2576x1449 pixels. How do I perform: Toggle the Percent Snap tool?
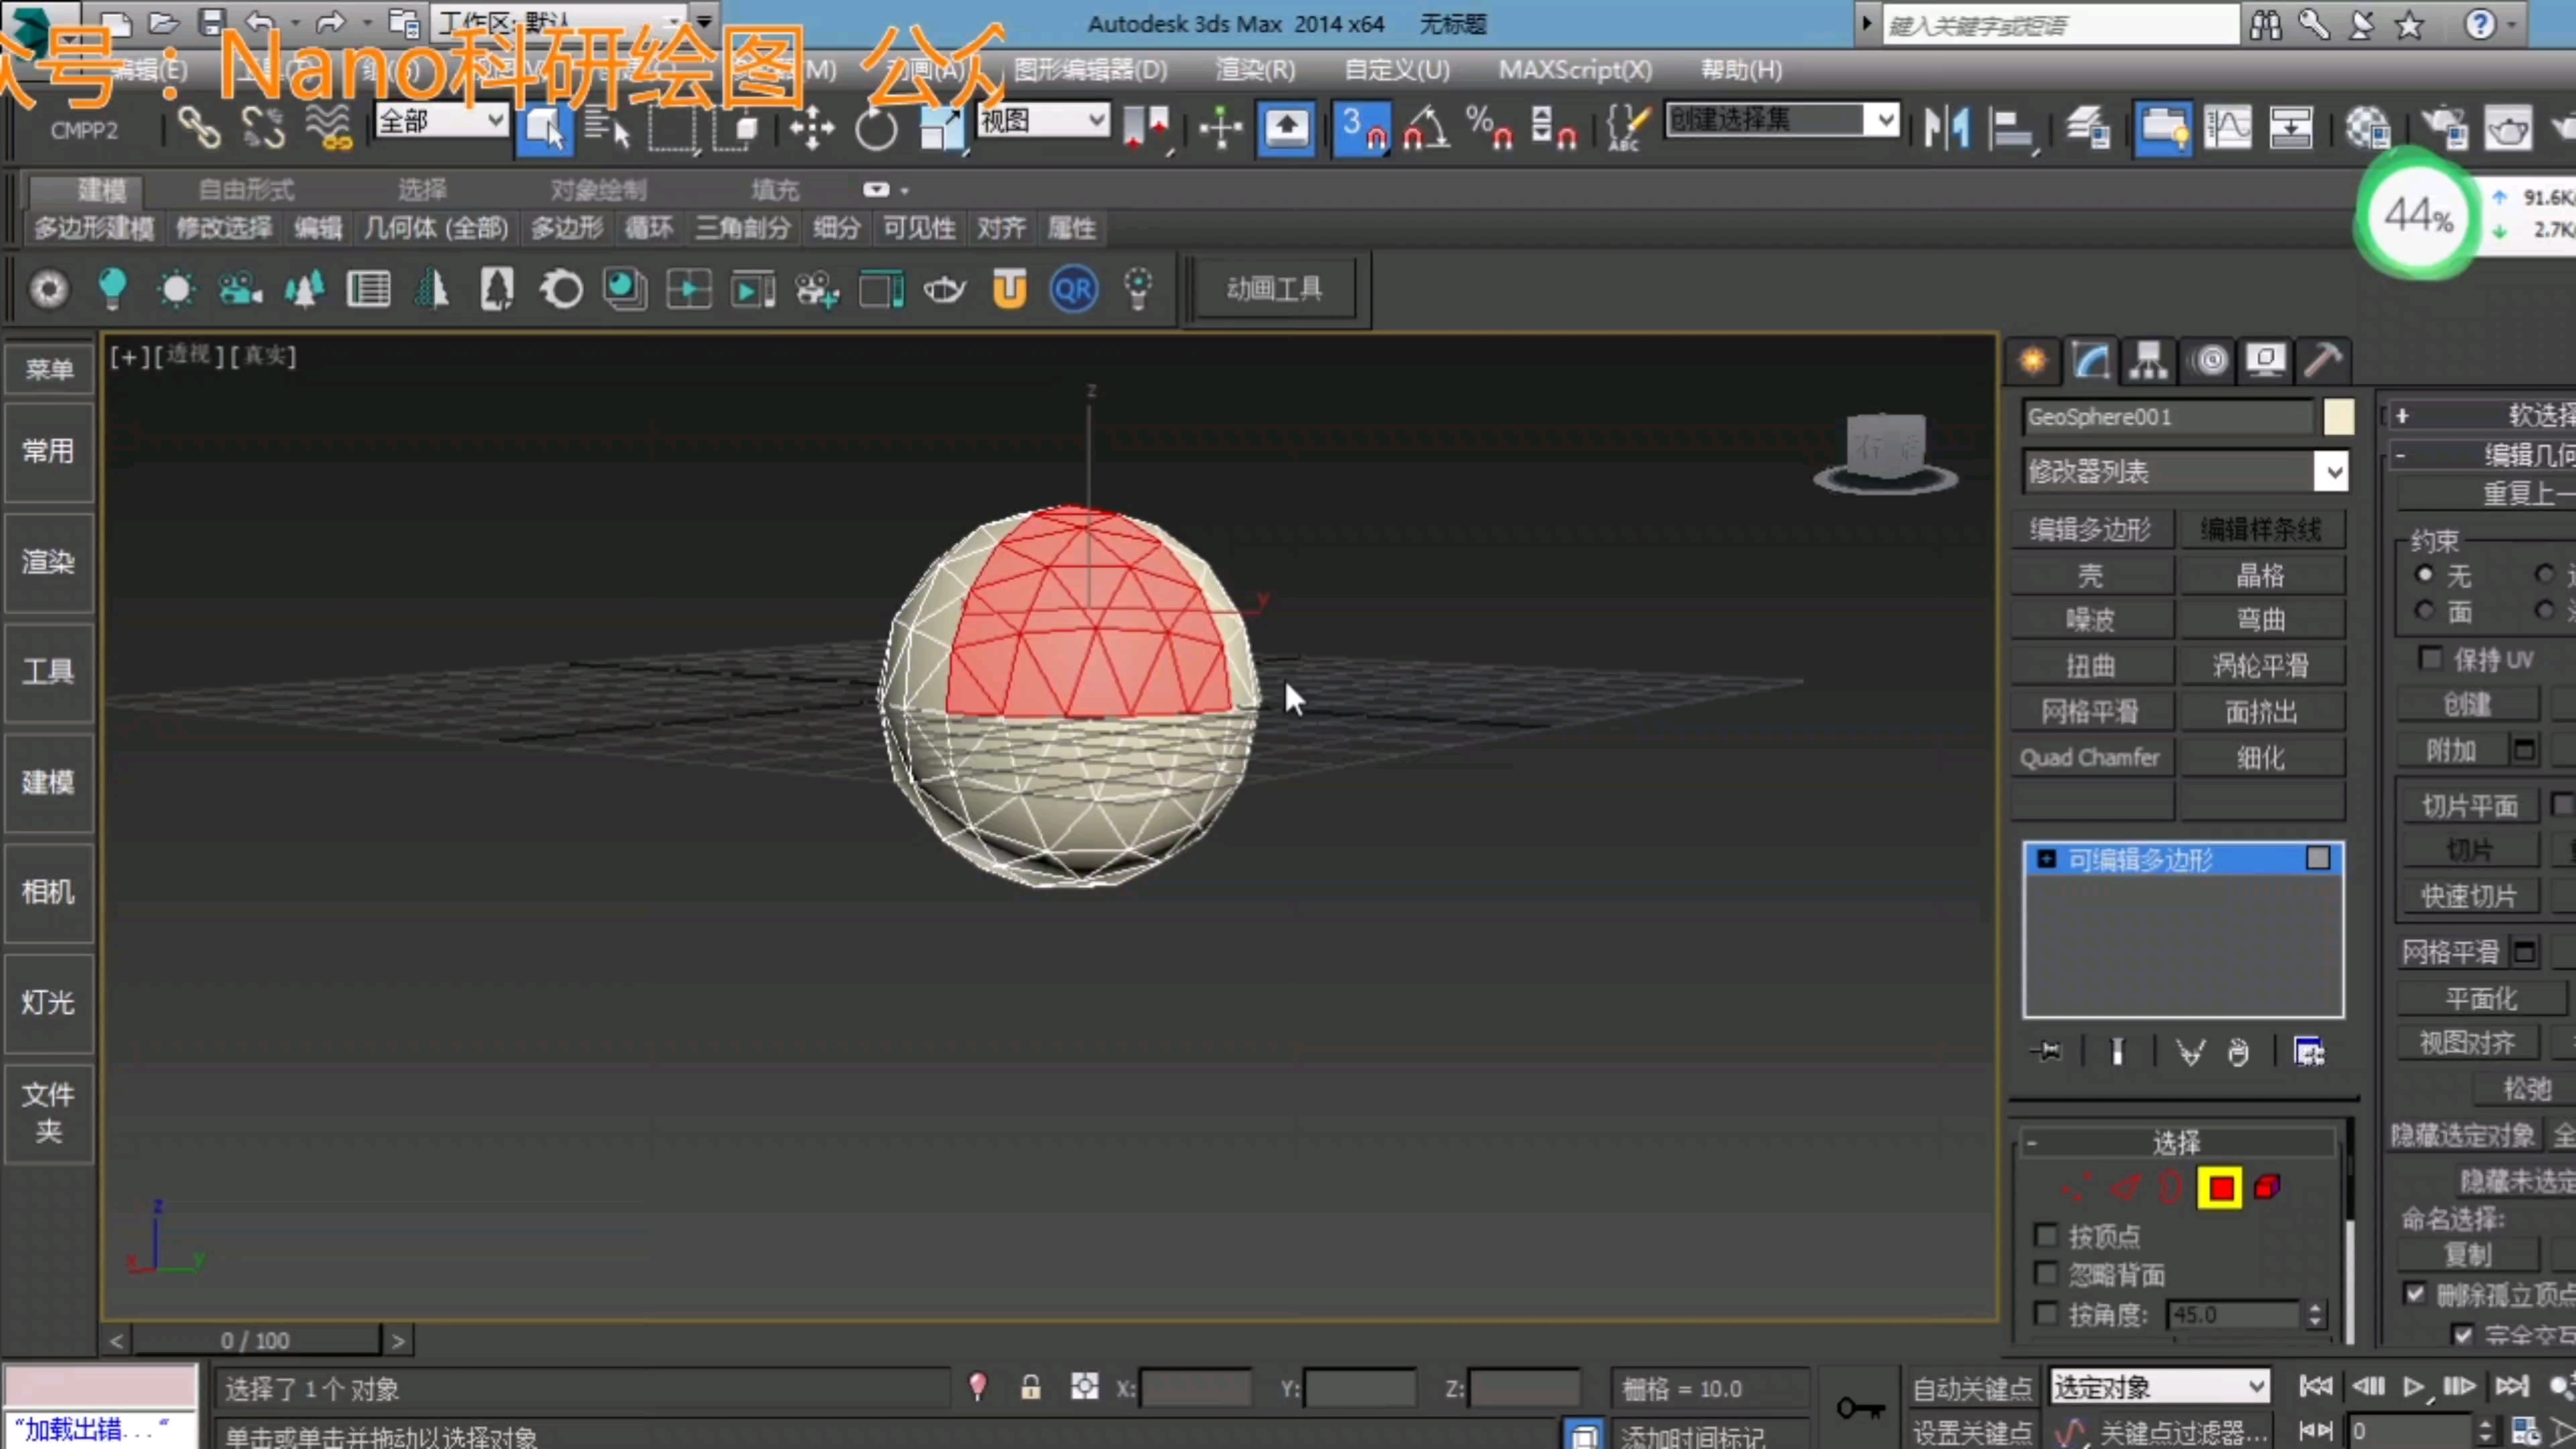(1489, 128)
